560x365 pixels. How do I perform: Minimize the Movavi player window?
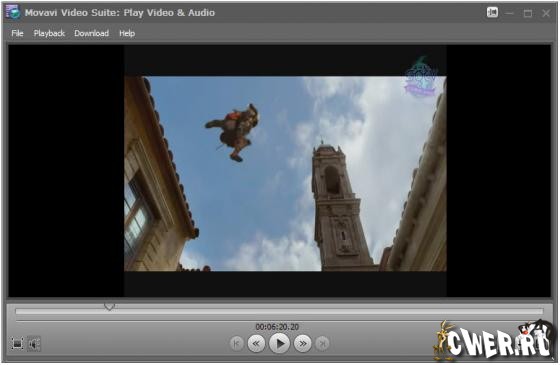[510, 13]
